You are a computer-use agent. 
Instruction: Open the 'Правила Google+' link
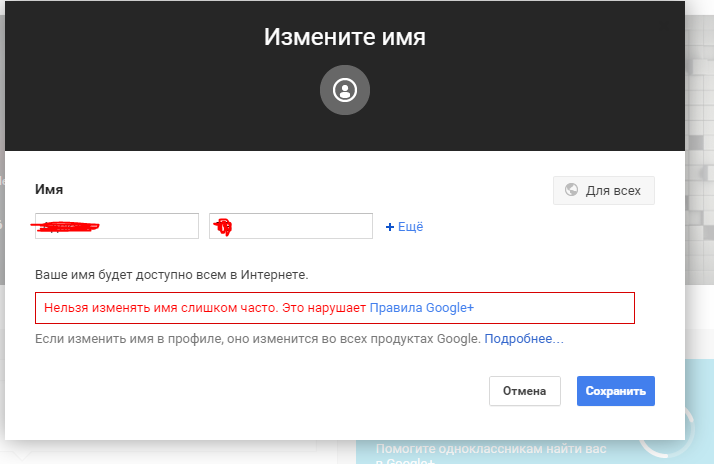[x=422, y=308]
